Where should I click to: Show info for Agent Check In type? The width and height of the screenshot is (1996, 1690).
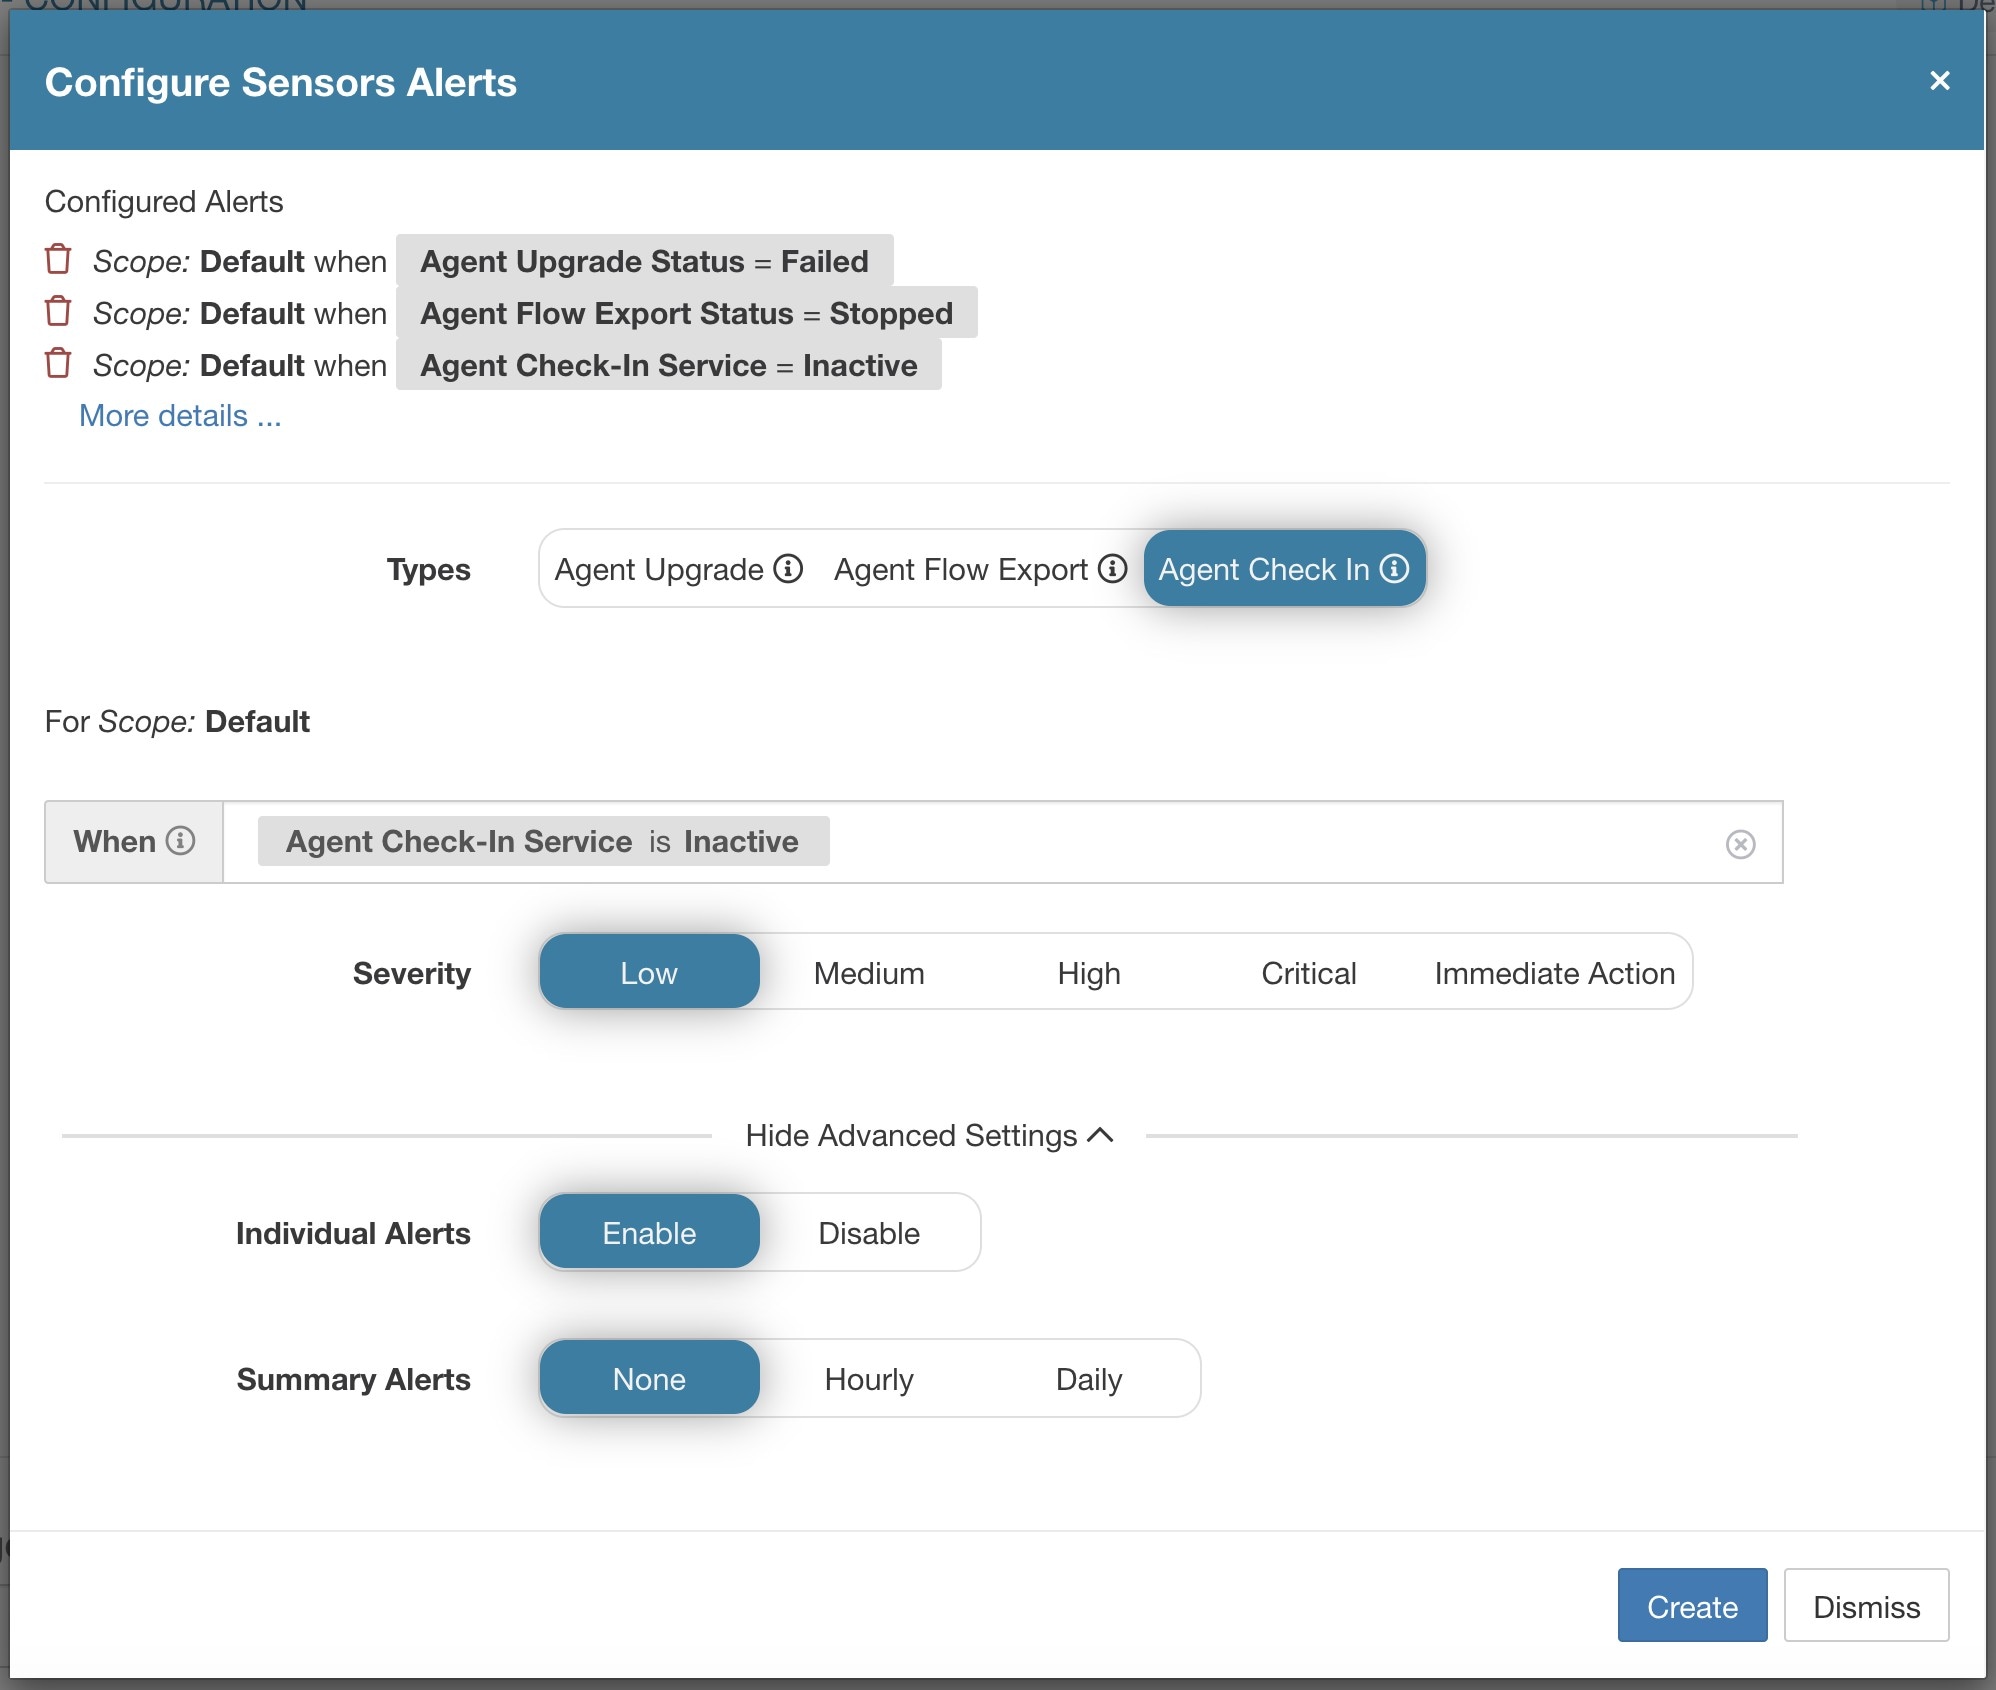1394,568
